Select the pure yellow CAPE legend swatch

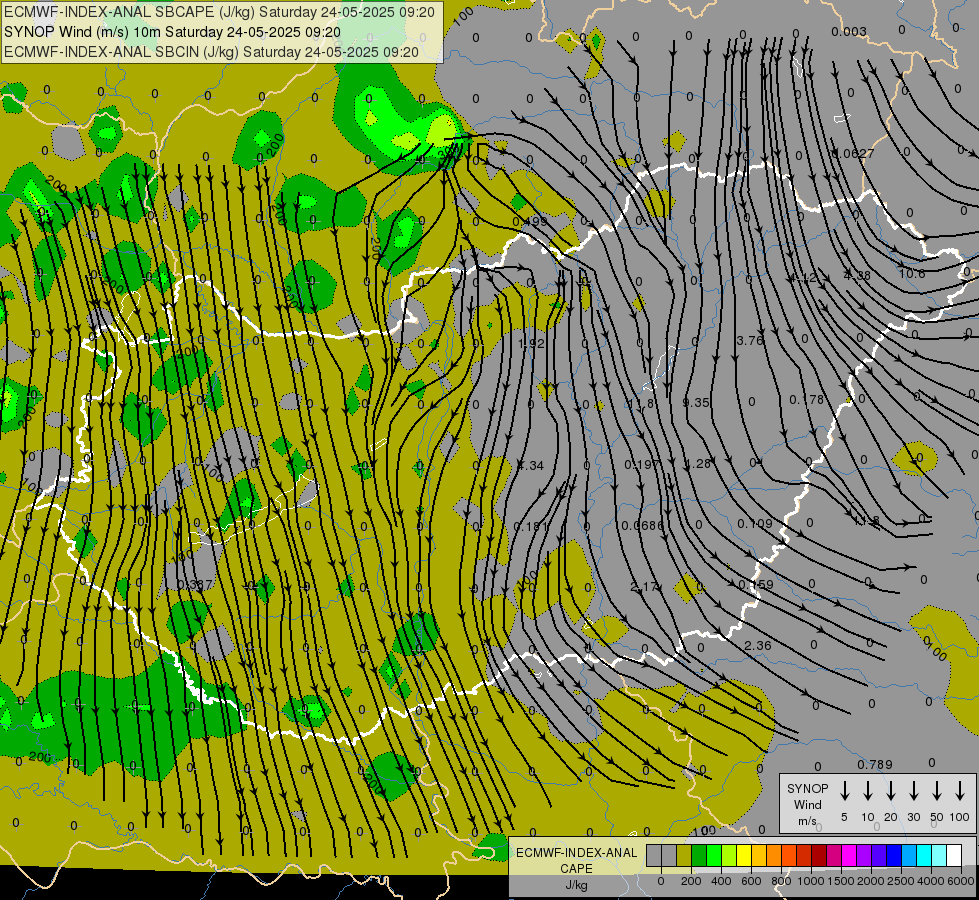click(x=744, y=856)
